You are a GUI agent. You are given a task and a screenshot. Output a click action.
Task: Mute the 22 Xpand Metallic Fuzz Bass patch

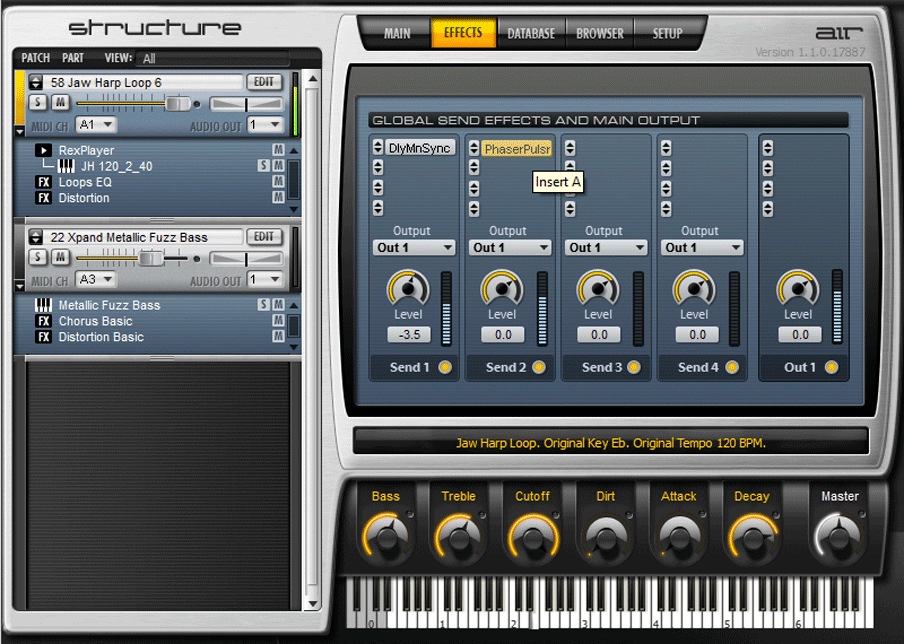(59, 258)
